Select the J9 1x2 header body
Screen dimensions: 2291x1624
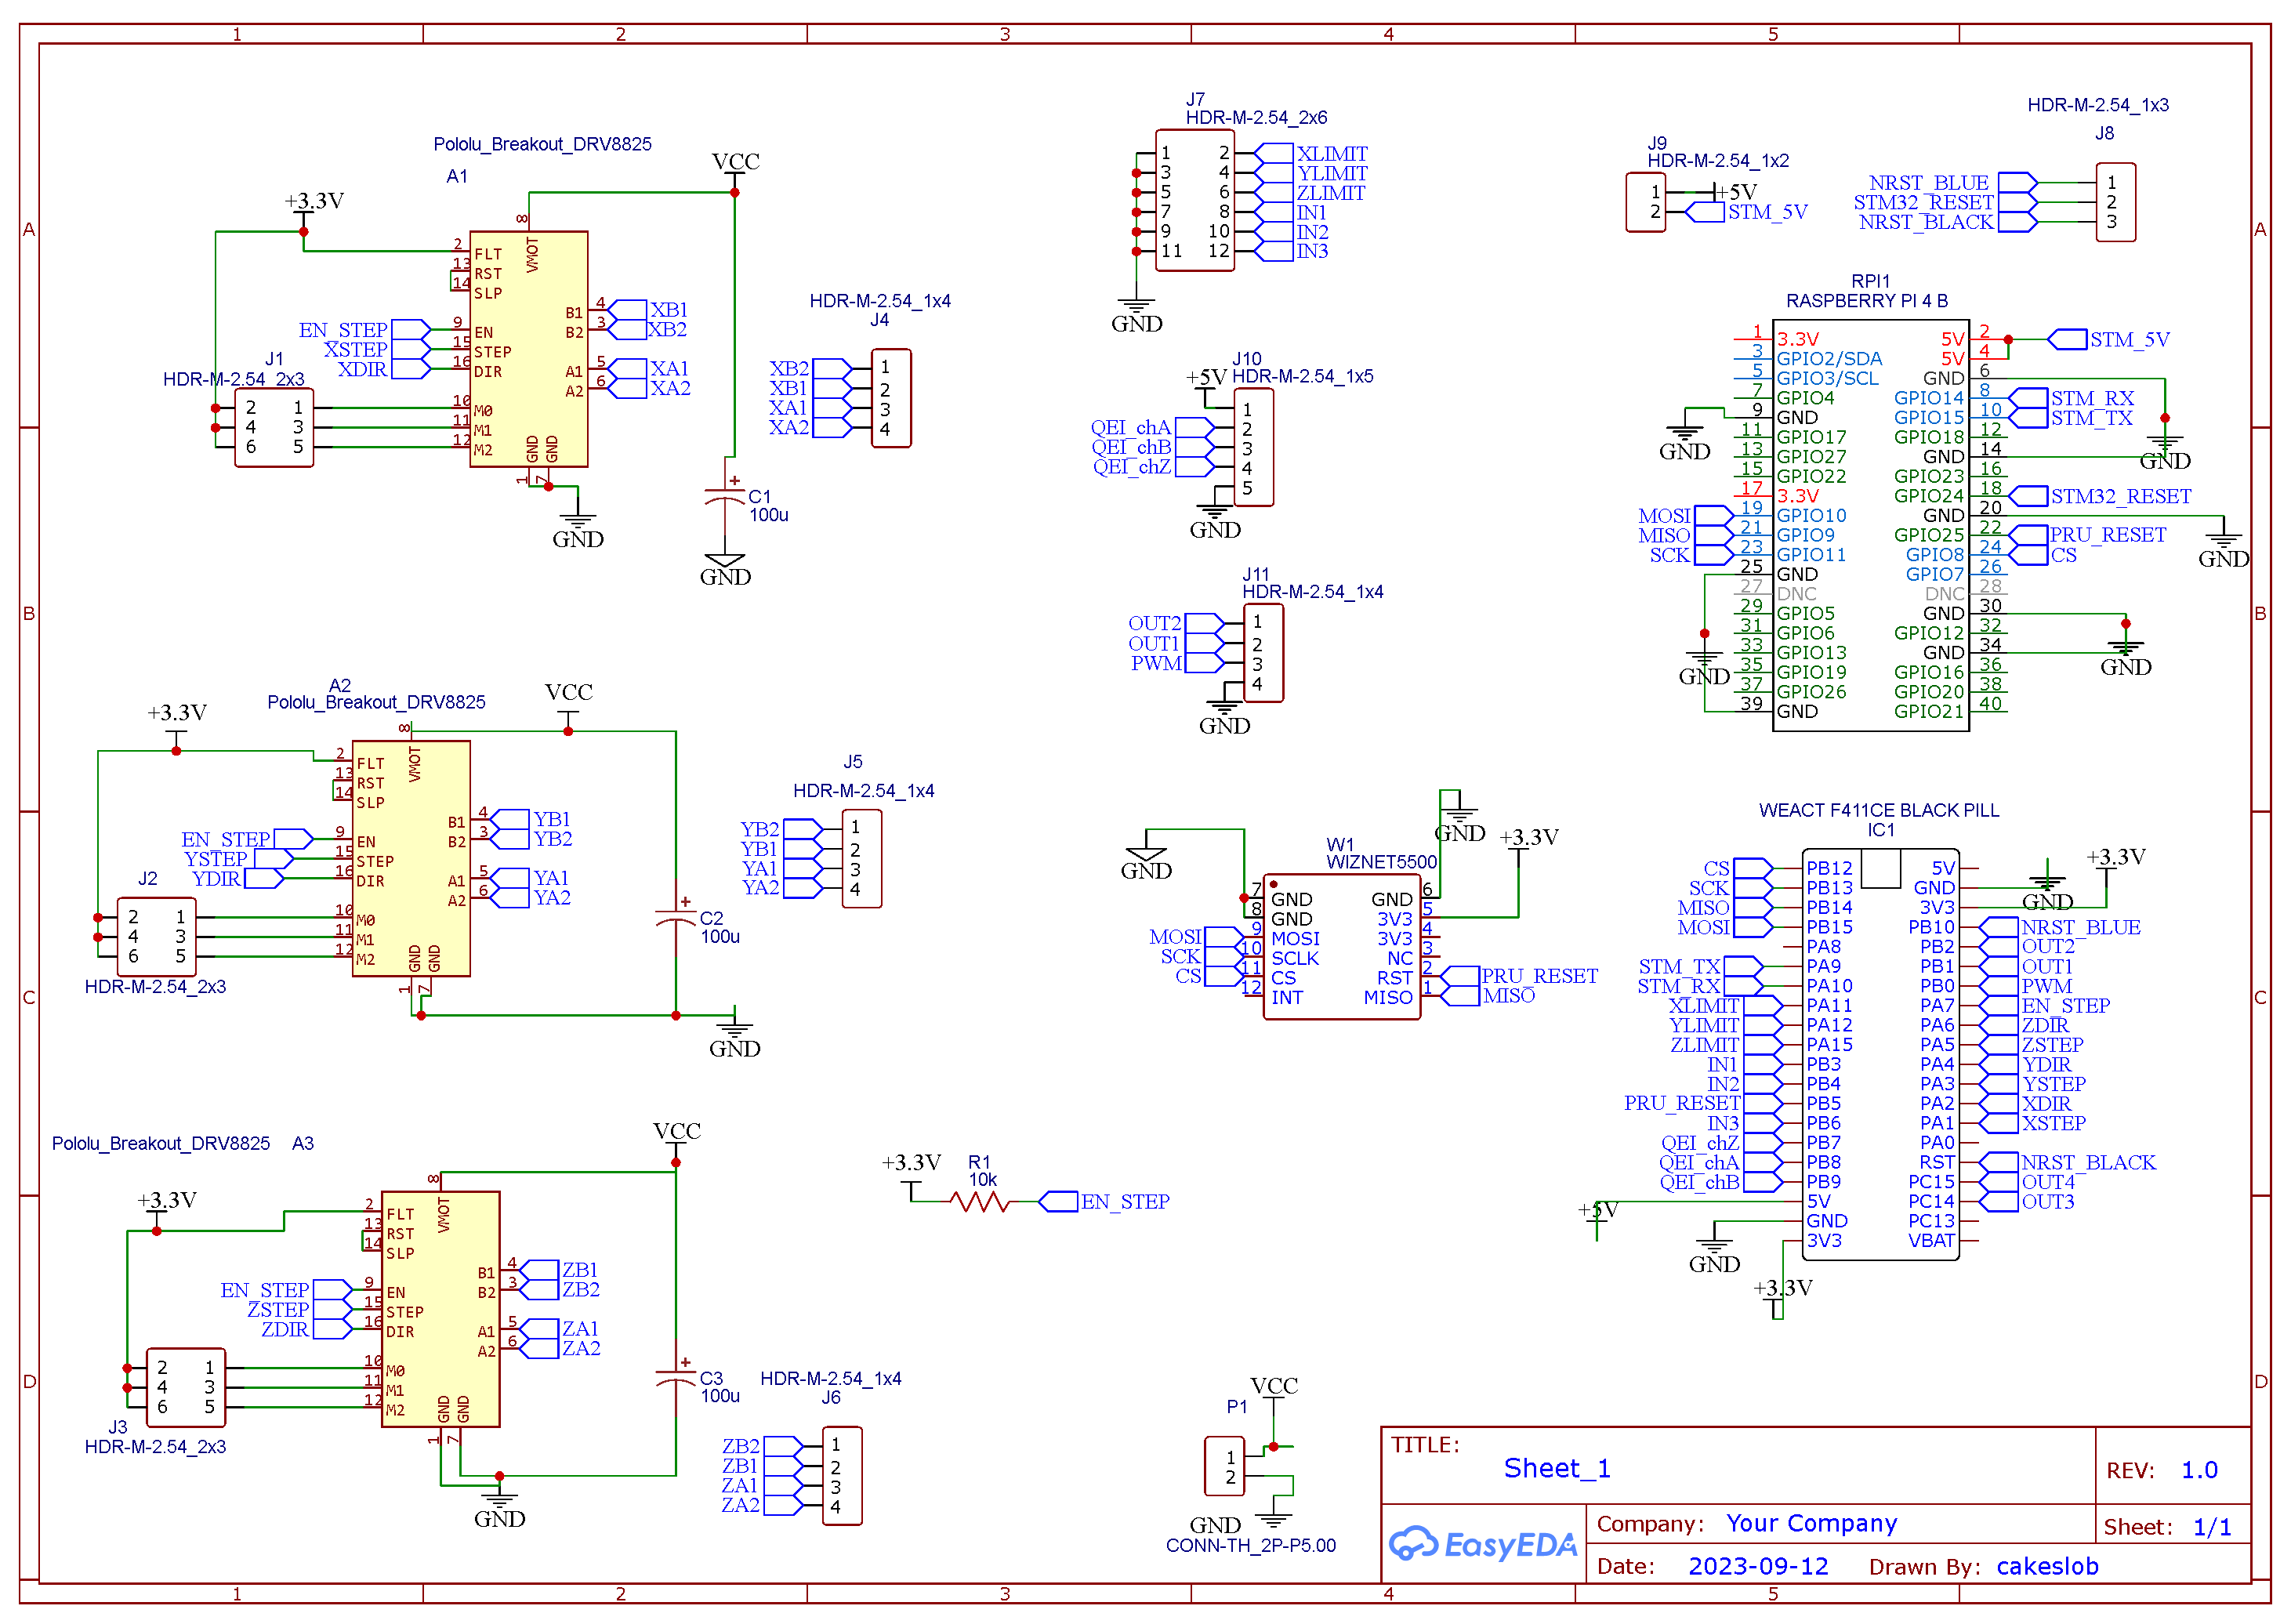pos(1645,202)
